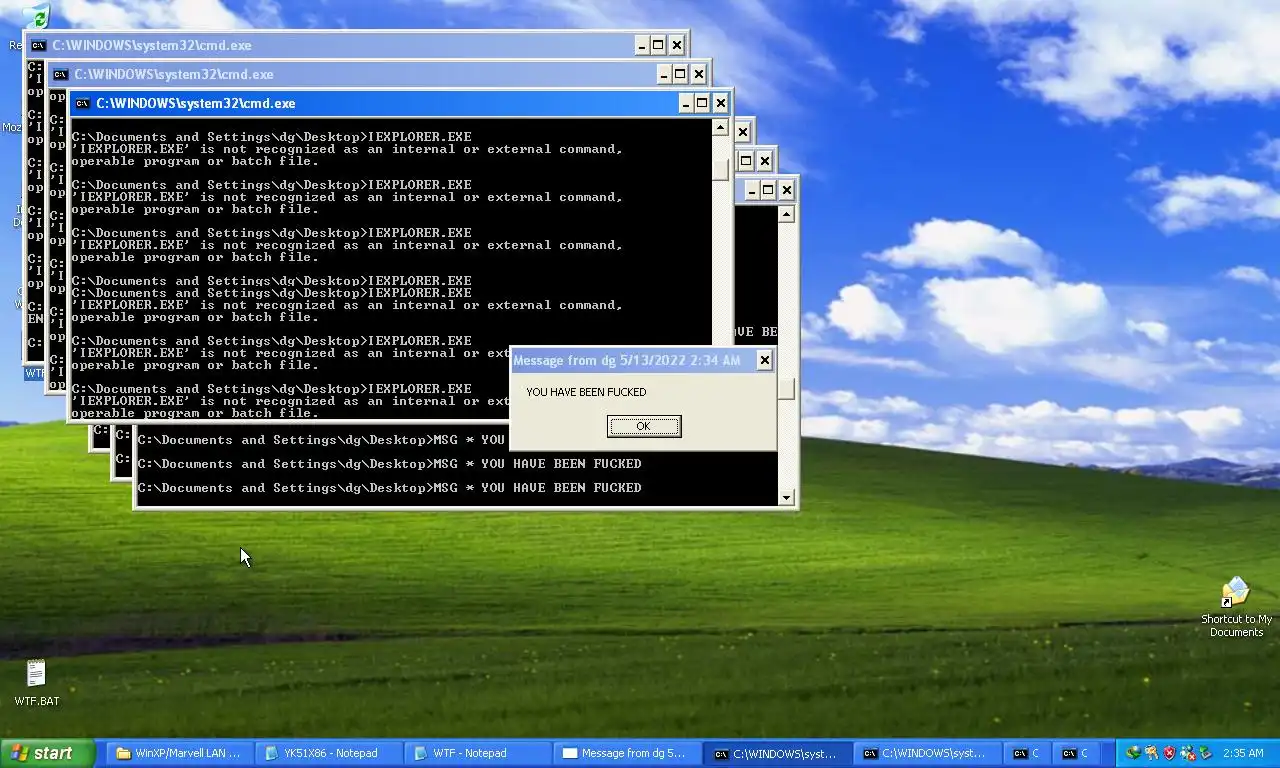Image resolution: width=1280 pixels, height=768 pixels.
Task: Switch to WTF - Notepad in the taskbar
Action: [x=477, y=753]
